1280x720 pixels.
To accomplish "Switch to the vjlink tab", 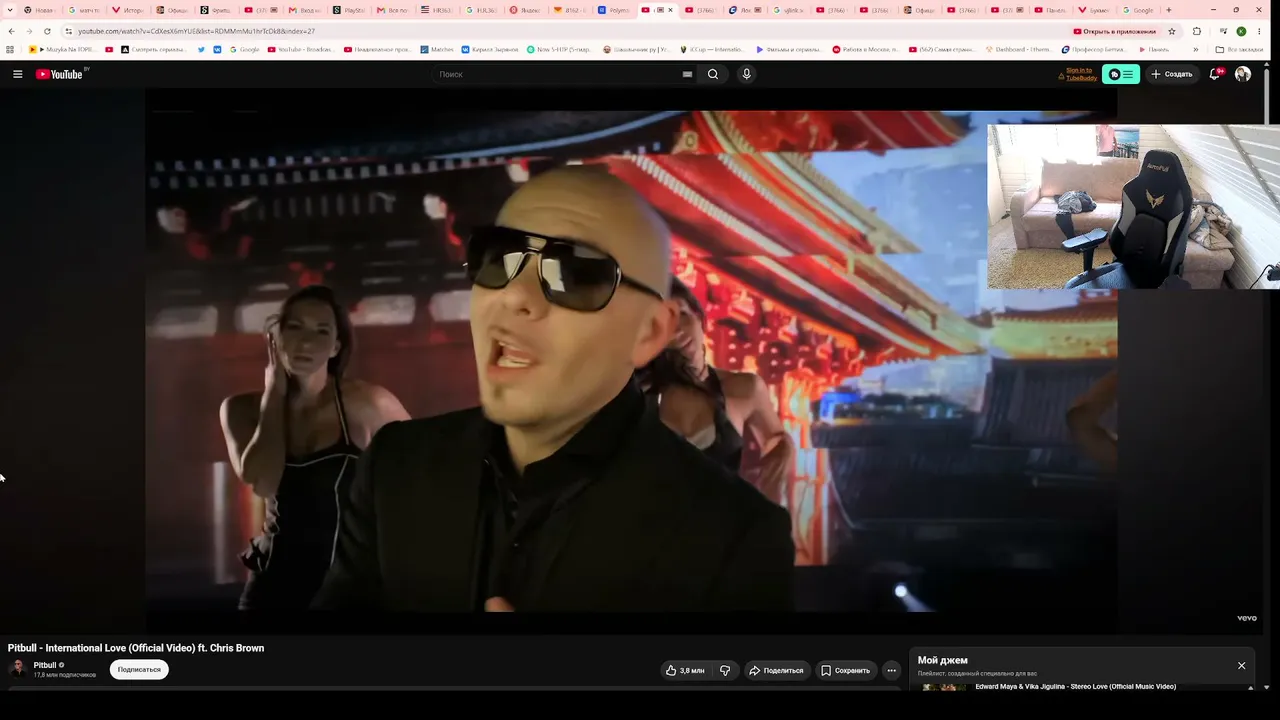I will point(790,10).
